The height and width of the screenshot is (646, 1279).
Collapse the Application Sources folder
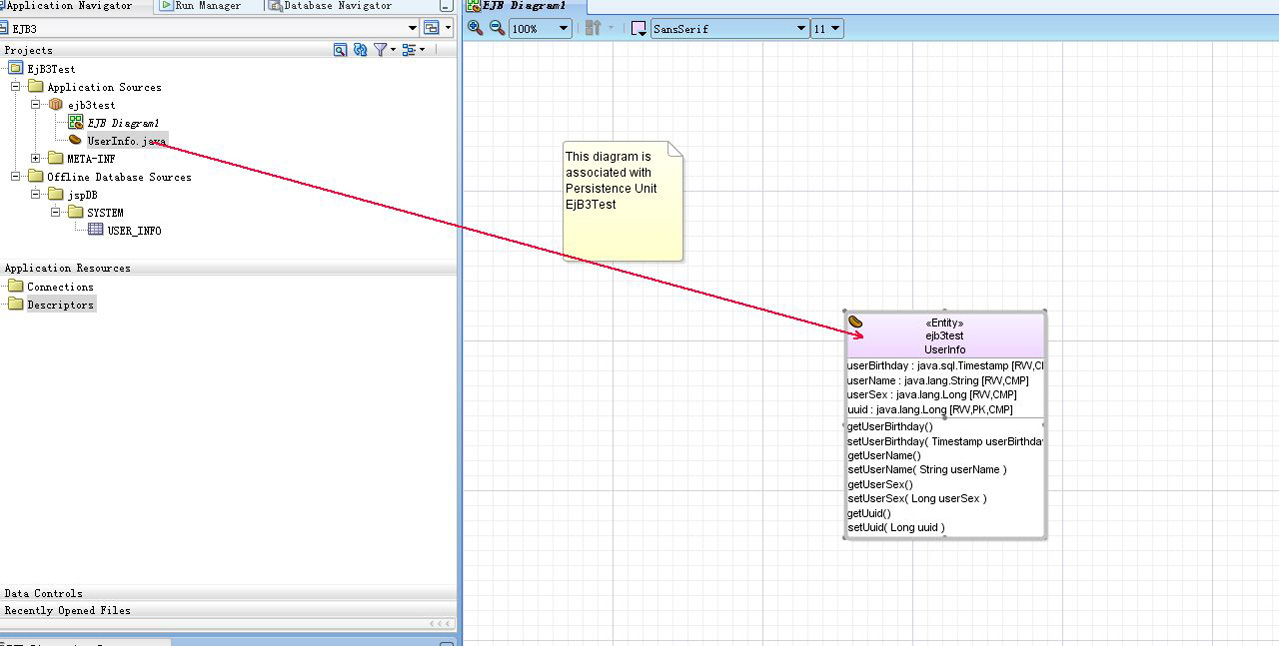click(x=16, y=87)
